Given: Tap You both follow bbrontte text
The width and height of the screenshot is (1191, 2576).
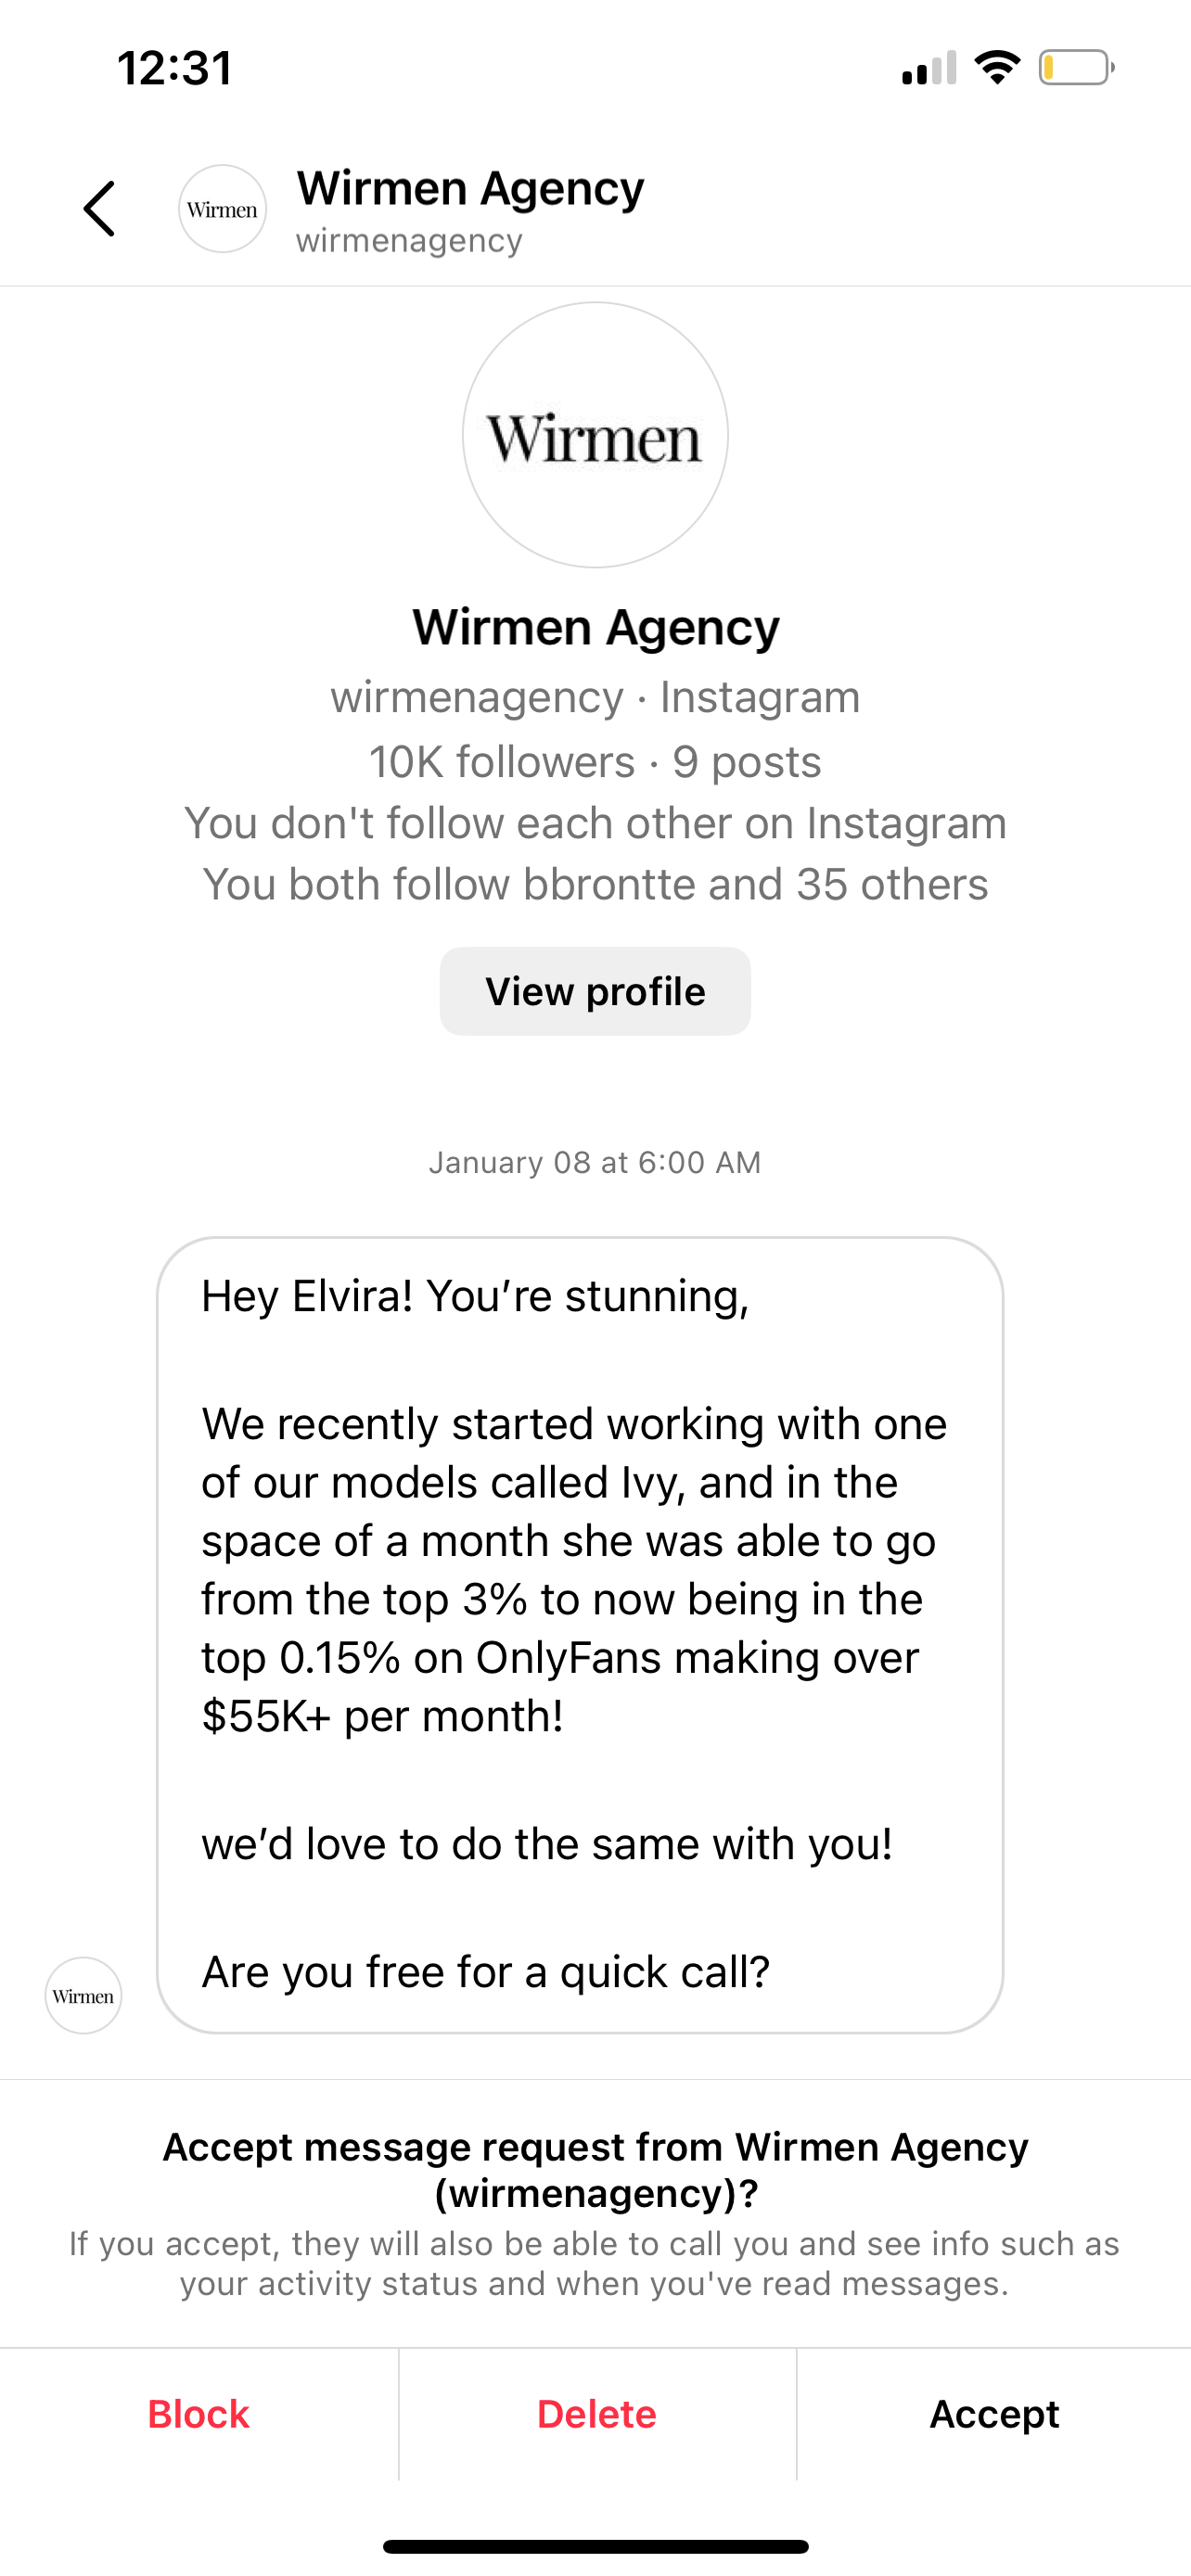Looking at the screenshot, I should (x=595, y=884).
